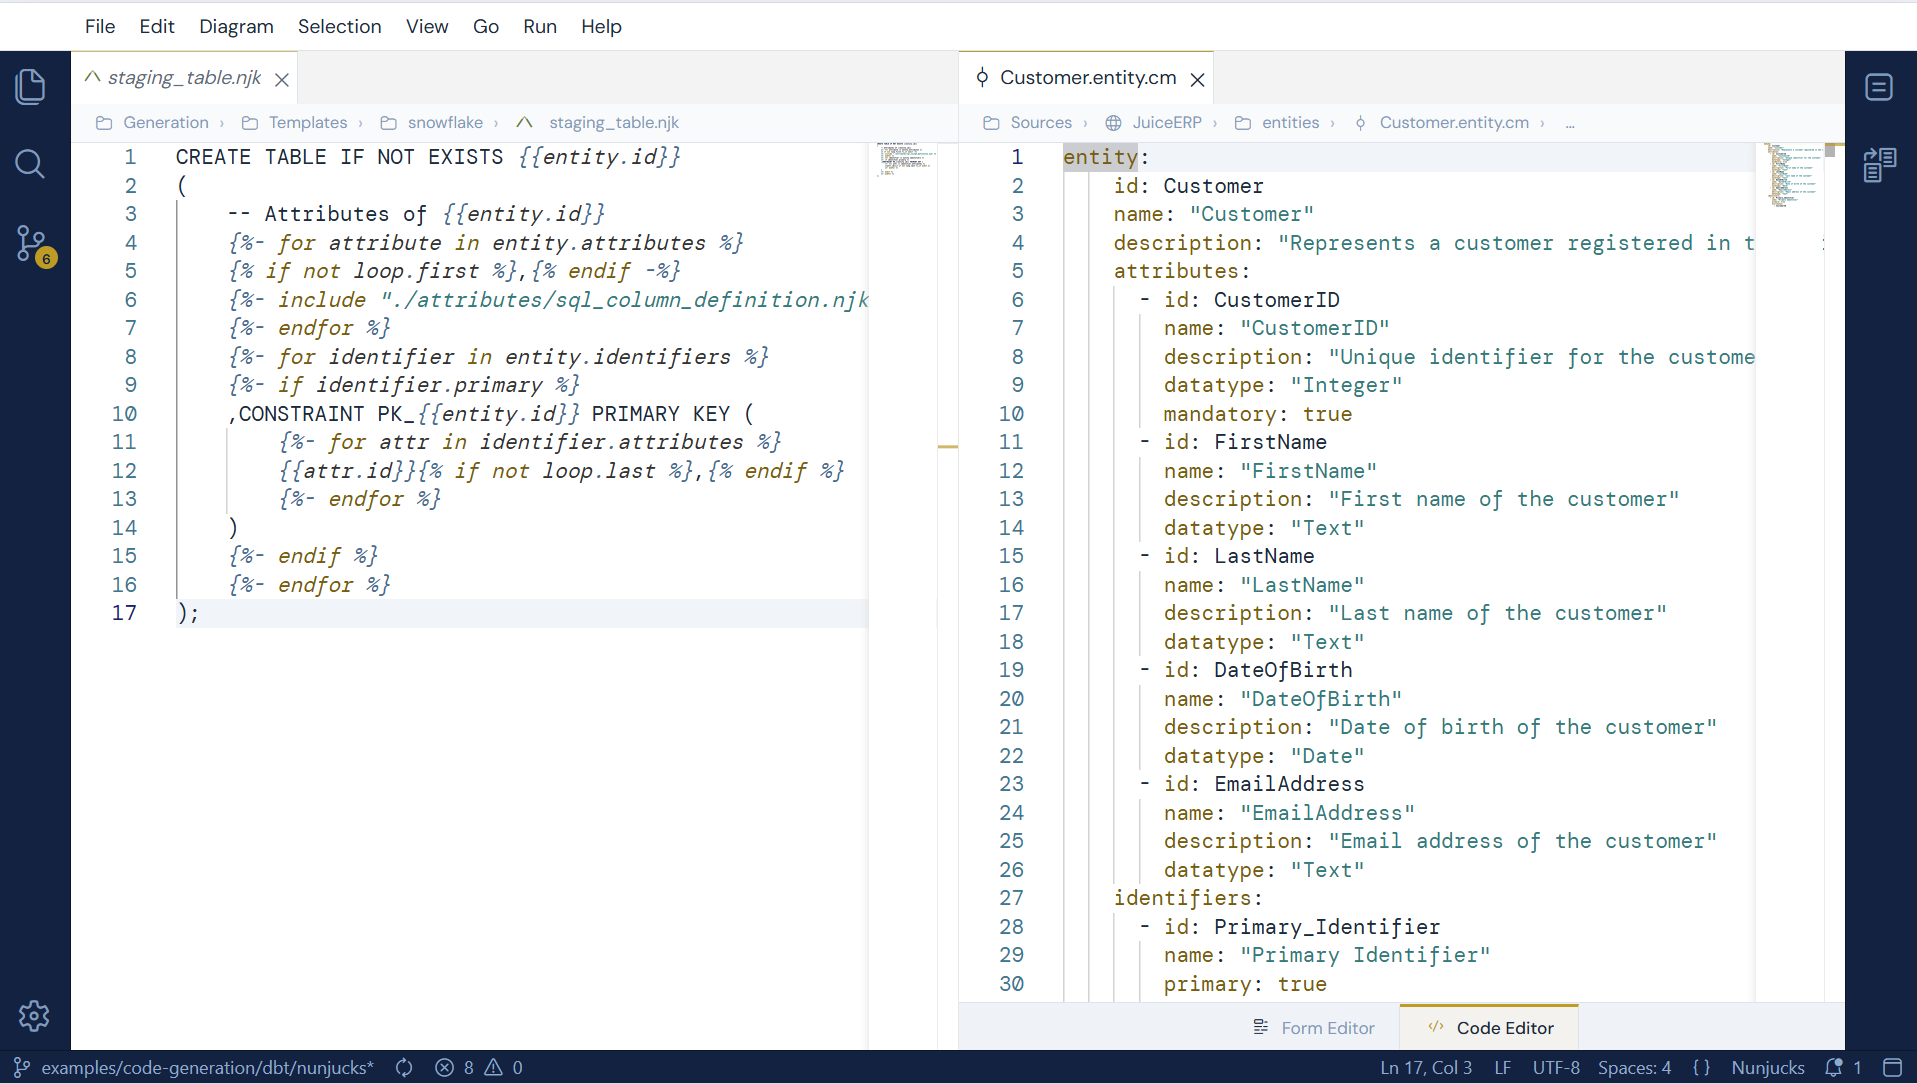
Task: Click '{%- endfor %}' on line 16
Action: click(x=309, y=585)
